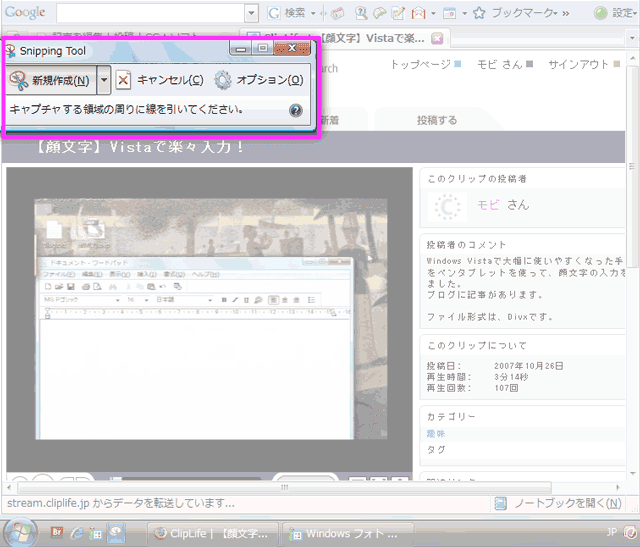The height and width of the screenshot is (547, 640).
Task: Open the new-snip type dropdown arrow
Action: coord(104,80)
